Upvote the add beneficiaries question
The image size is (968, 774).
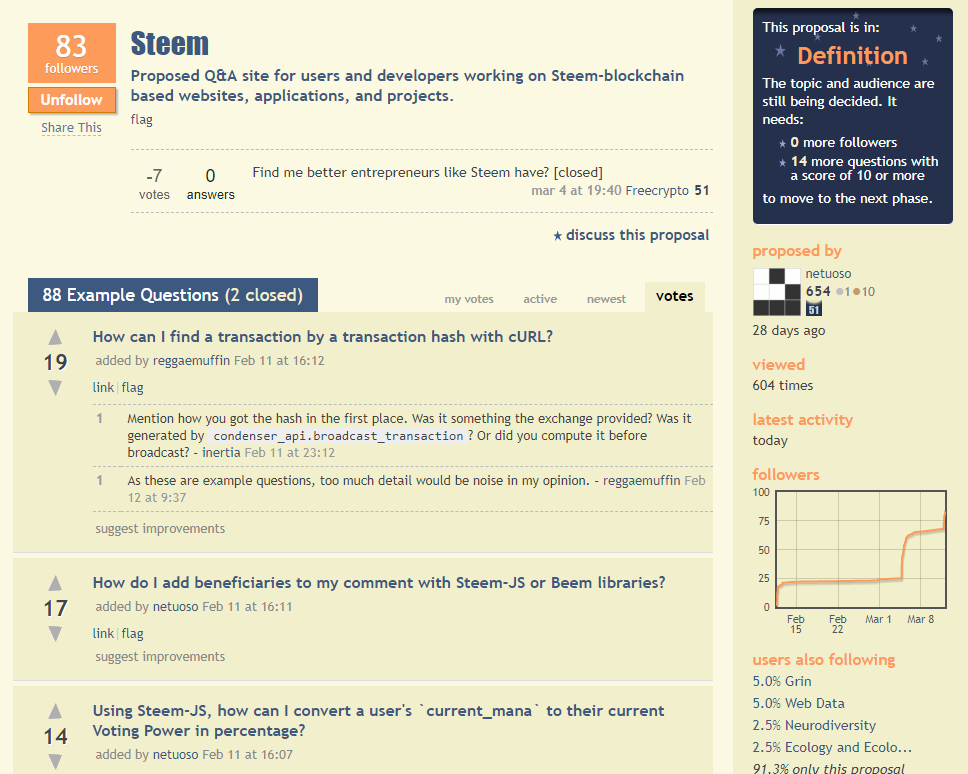[55, 583]
